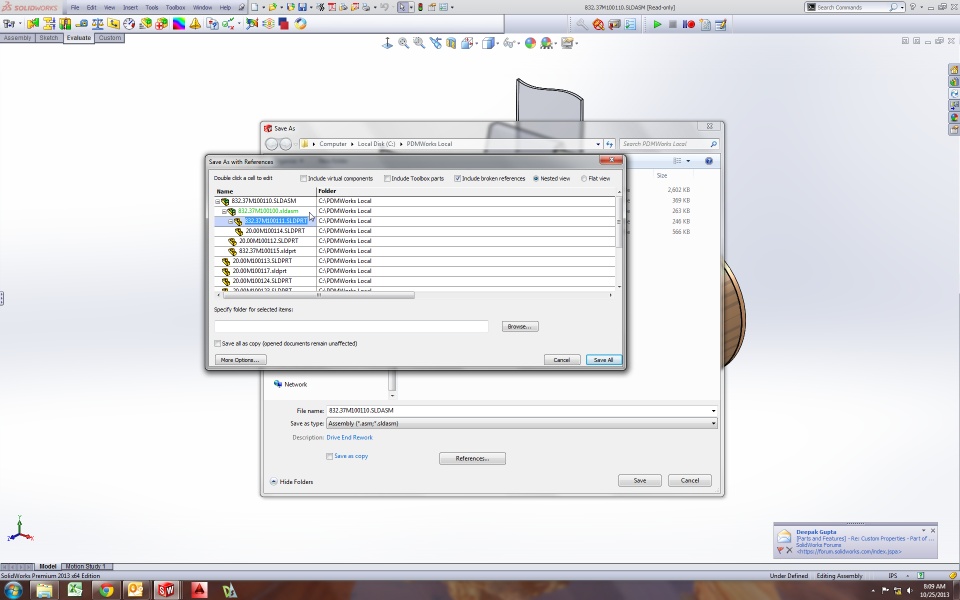This screenshot has width=960, height=600.
Task: Toggle Include virtual components checkbox
Action: click(303, 179)
